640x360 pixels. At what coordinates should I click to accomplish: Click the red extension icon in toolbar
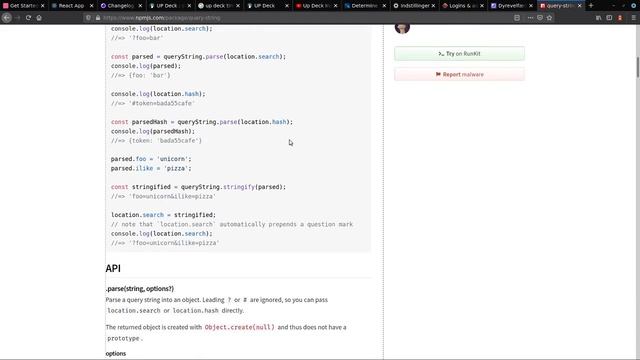(x=620, y=18)
